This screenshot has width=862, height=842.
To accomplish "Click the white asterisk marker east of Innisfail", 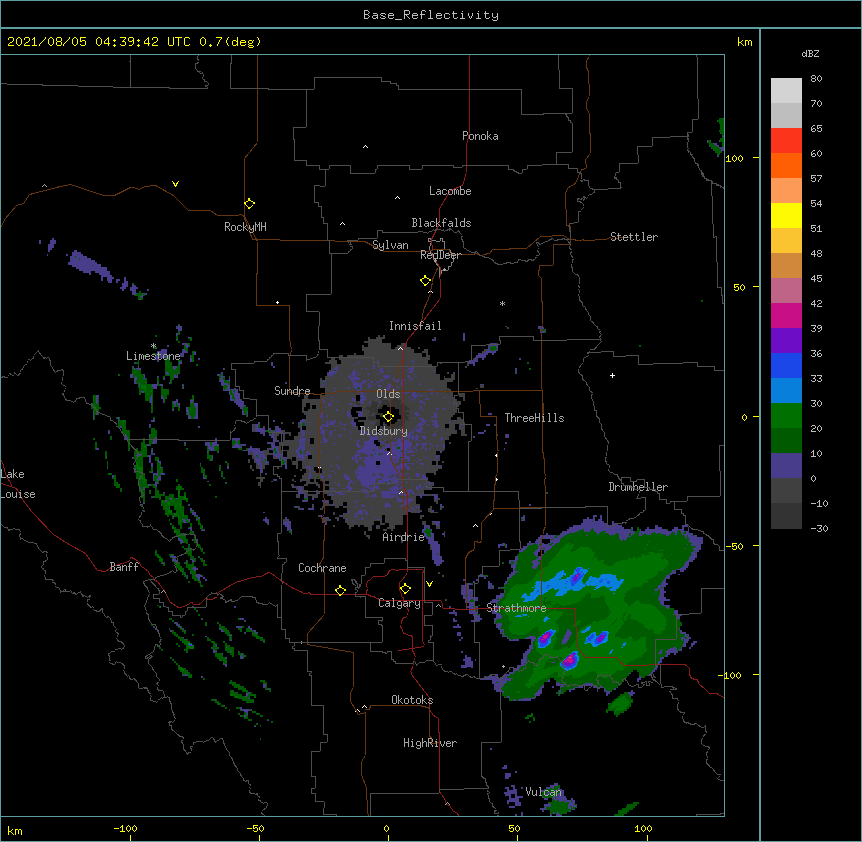I will [502, 303].
